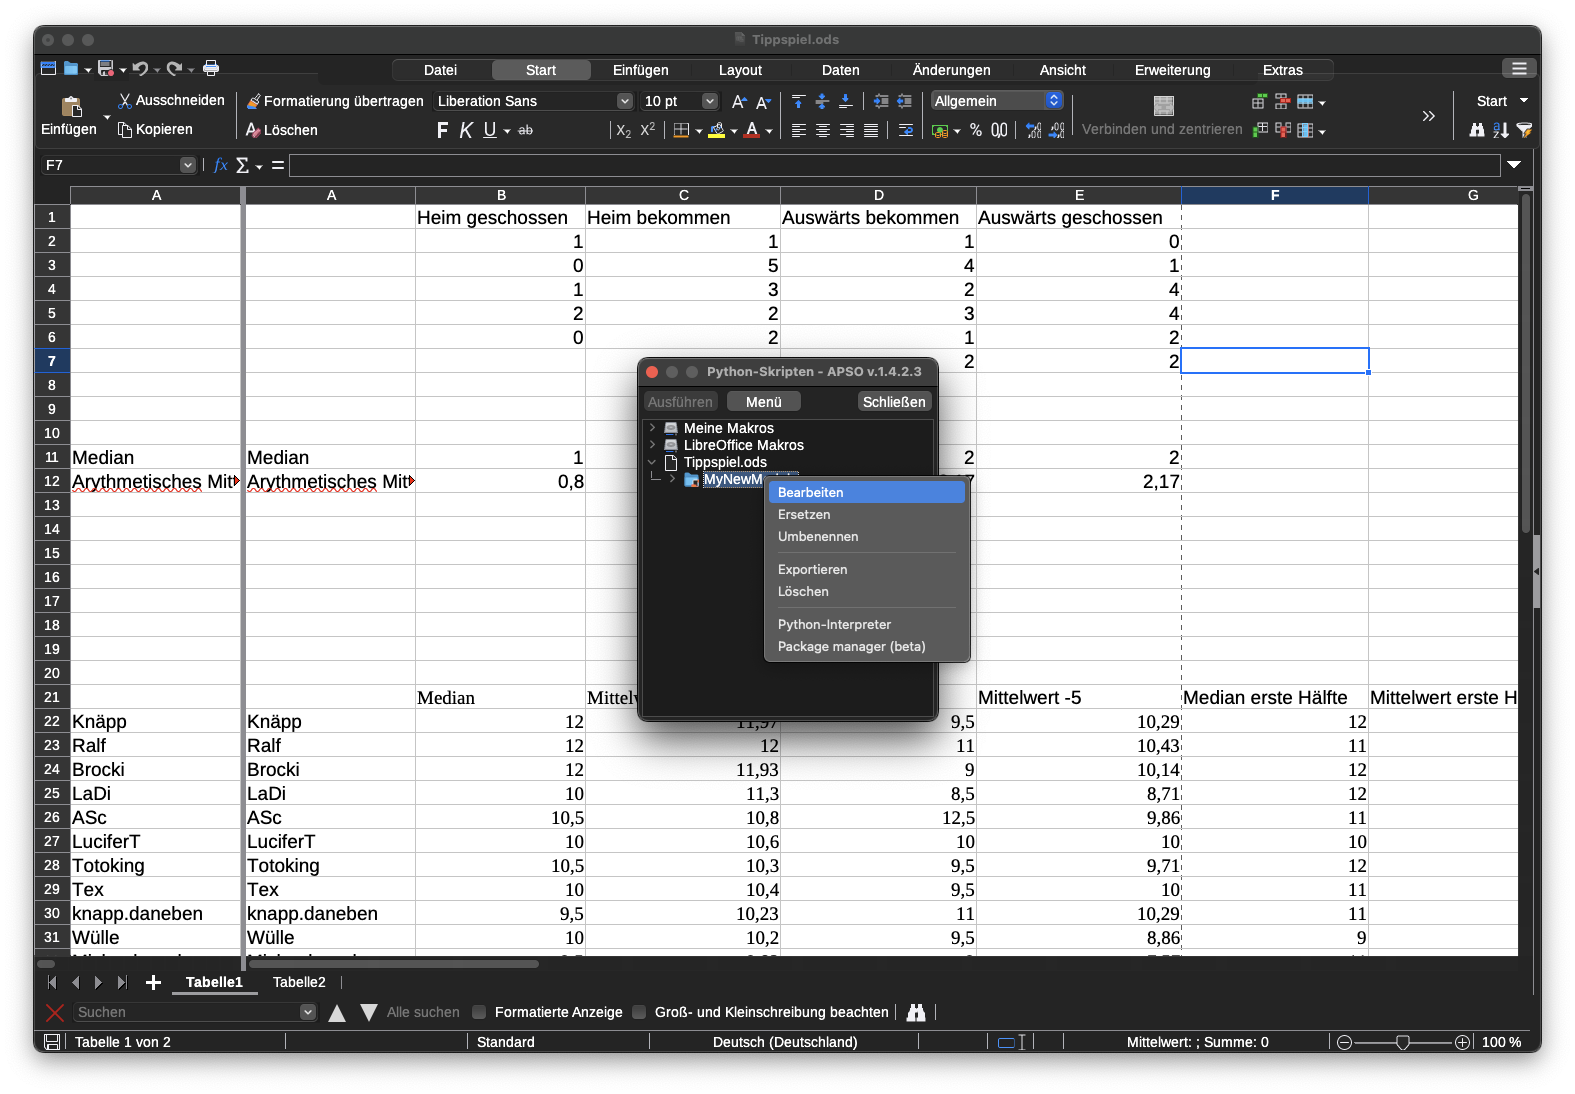Enable Groß- und Kleinschreibung beachten checkbox

click(640, 1012)
